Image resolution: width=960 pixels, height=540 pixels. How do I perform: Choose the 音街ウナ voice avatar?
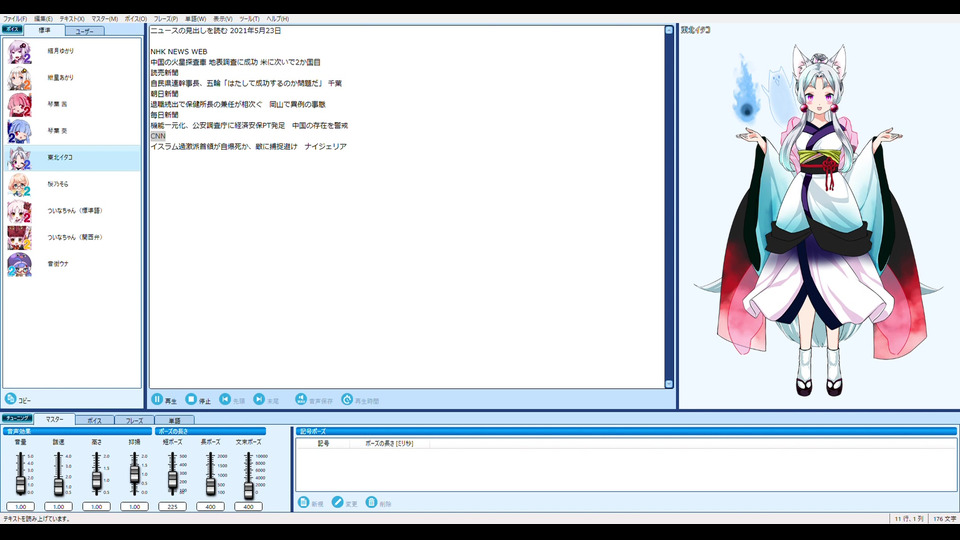(x=19, y=264)
